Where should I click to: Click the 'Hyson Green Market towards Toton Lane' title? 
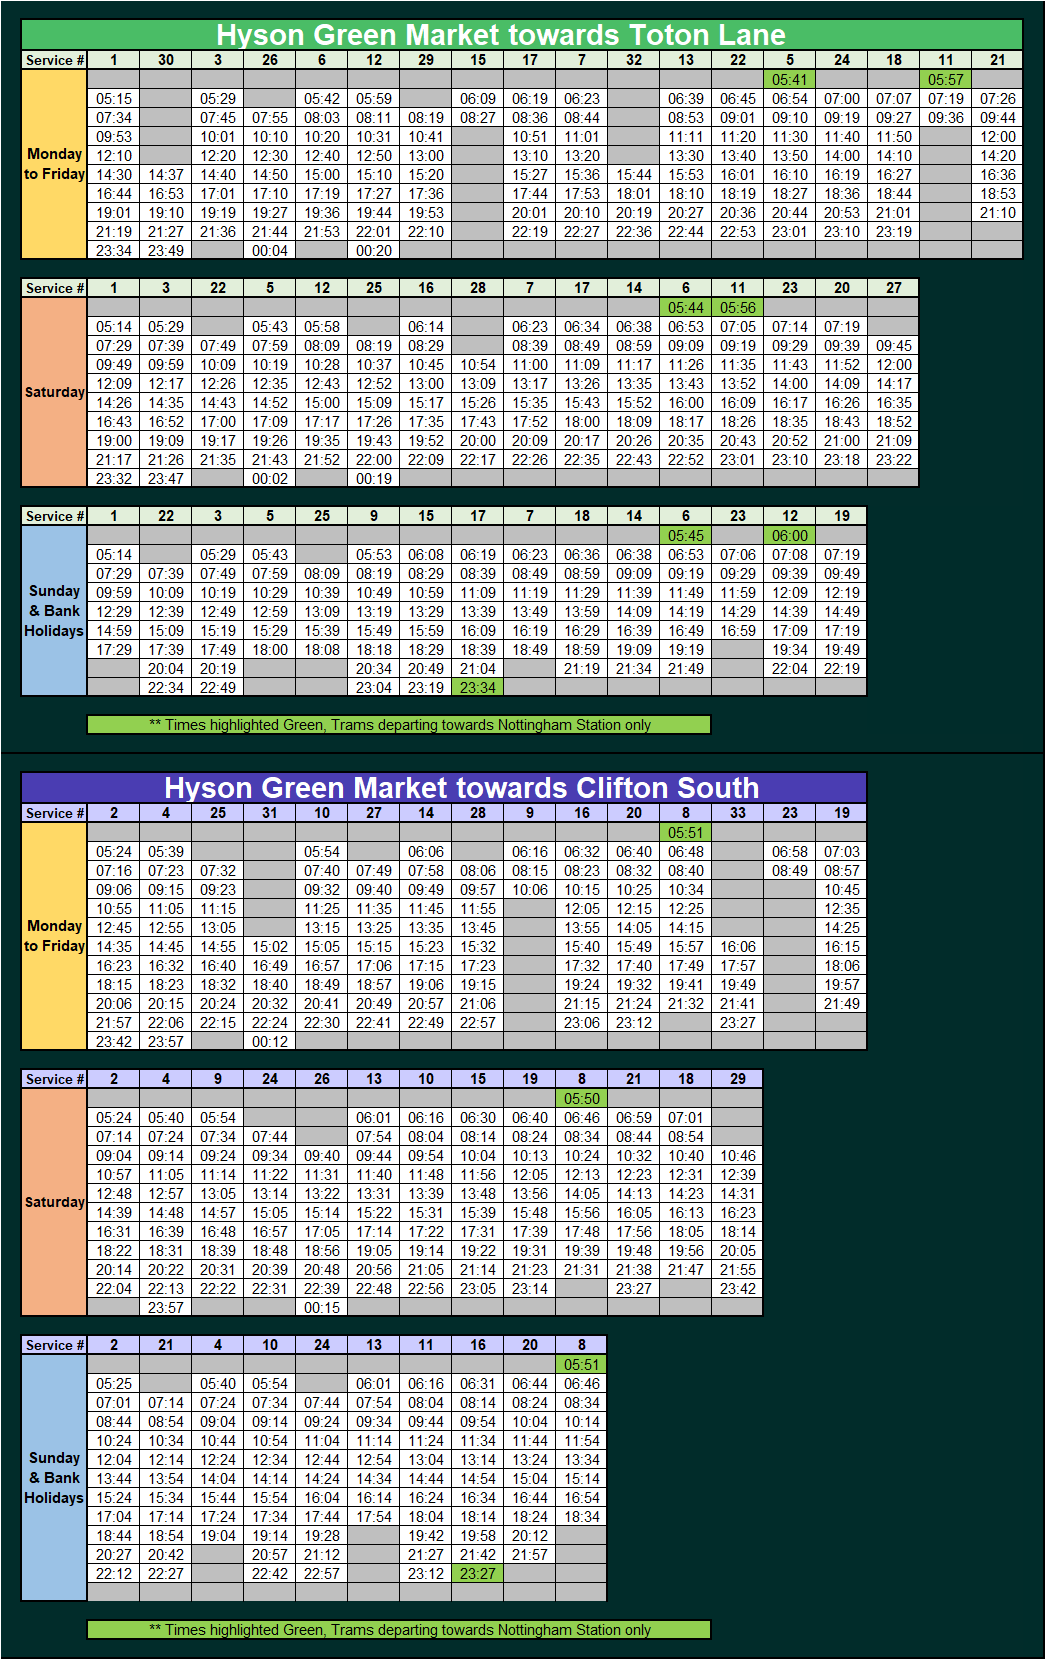[501, 35]
